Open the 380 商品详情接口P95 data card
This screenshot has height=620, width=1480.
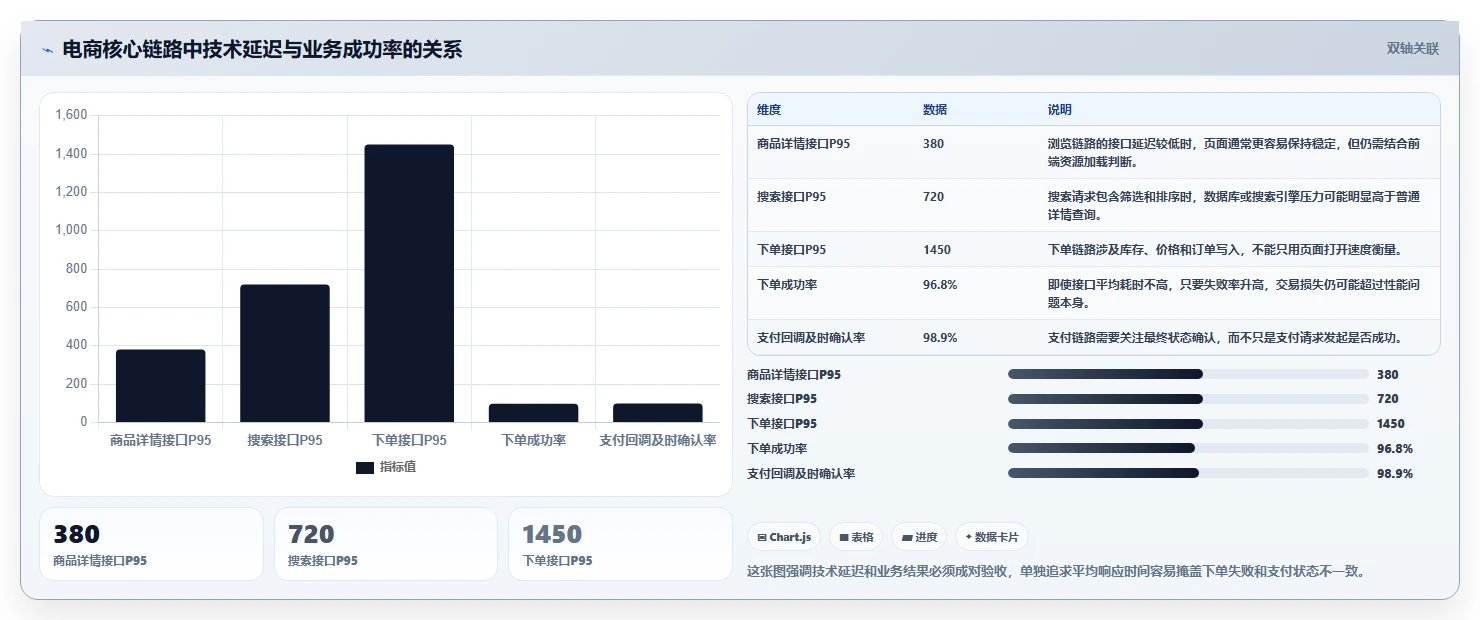(x=151, y=544)
